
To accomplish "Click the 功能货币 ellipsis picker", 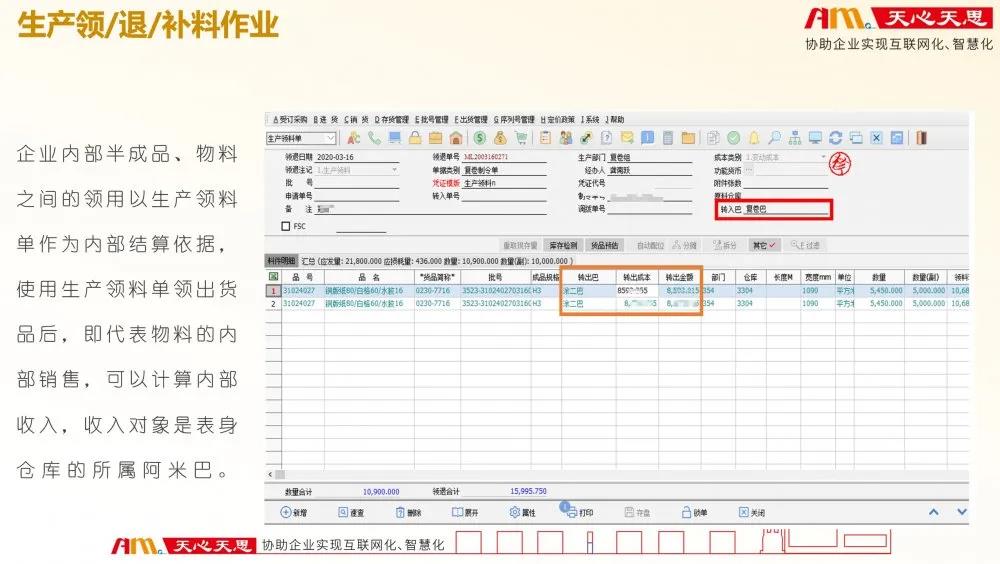I will coord(749,170).
